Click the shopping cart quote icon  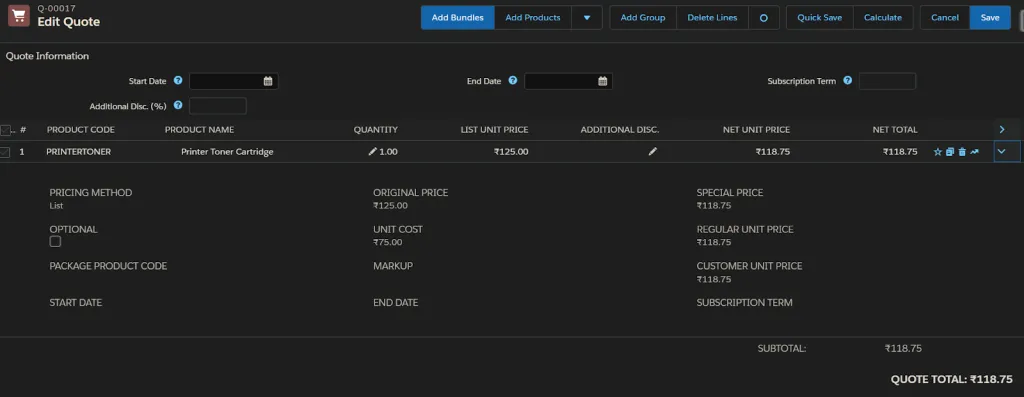19,16
